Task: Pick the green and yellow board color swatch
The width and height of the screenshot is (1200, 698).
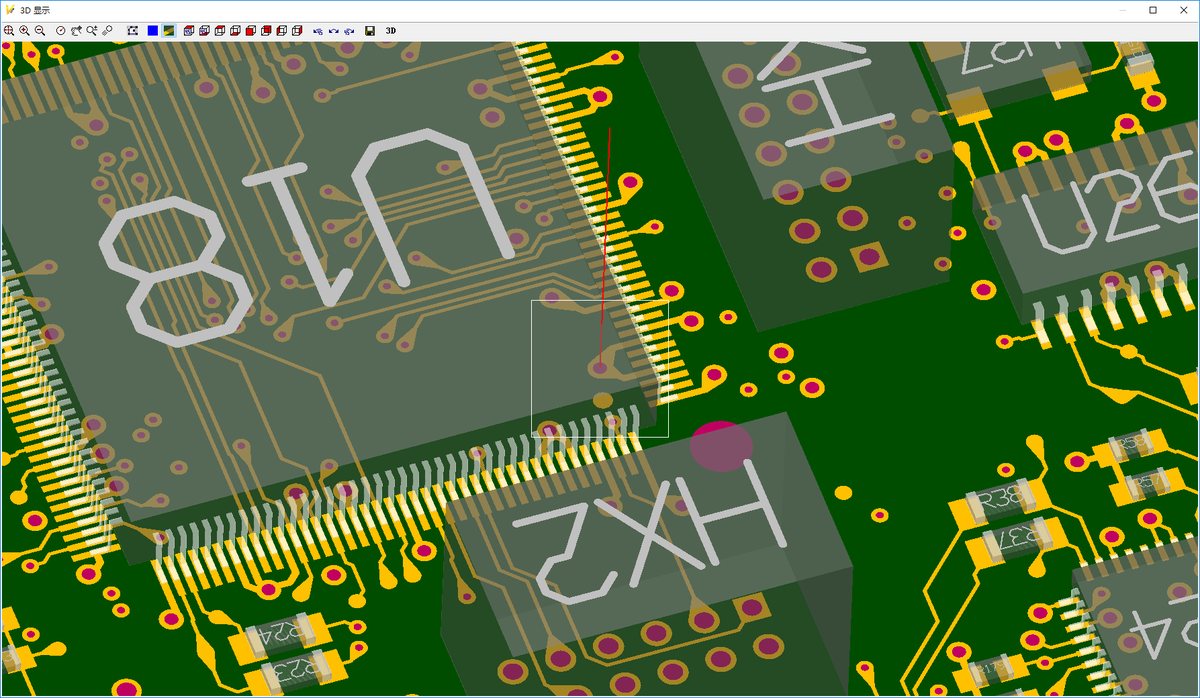Action: (x=169, y=31)
